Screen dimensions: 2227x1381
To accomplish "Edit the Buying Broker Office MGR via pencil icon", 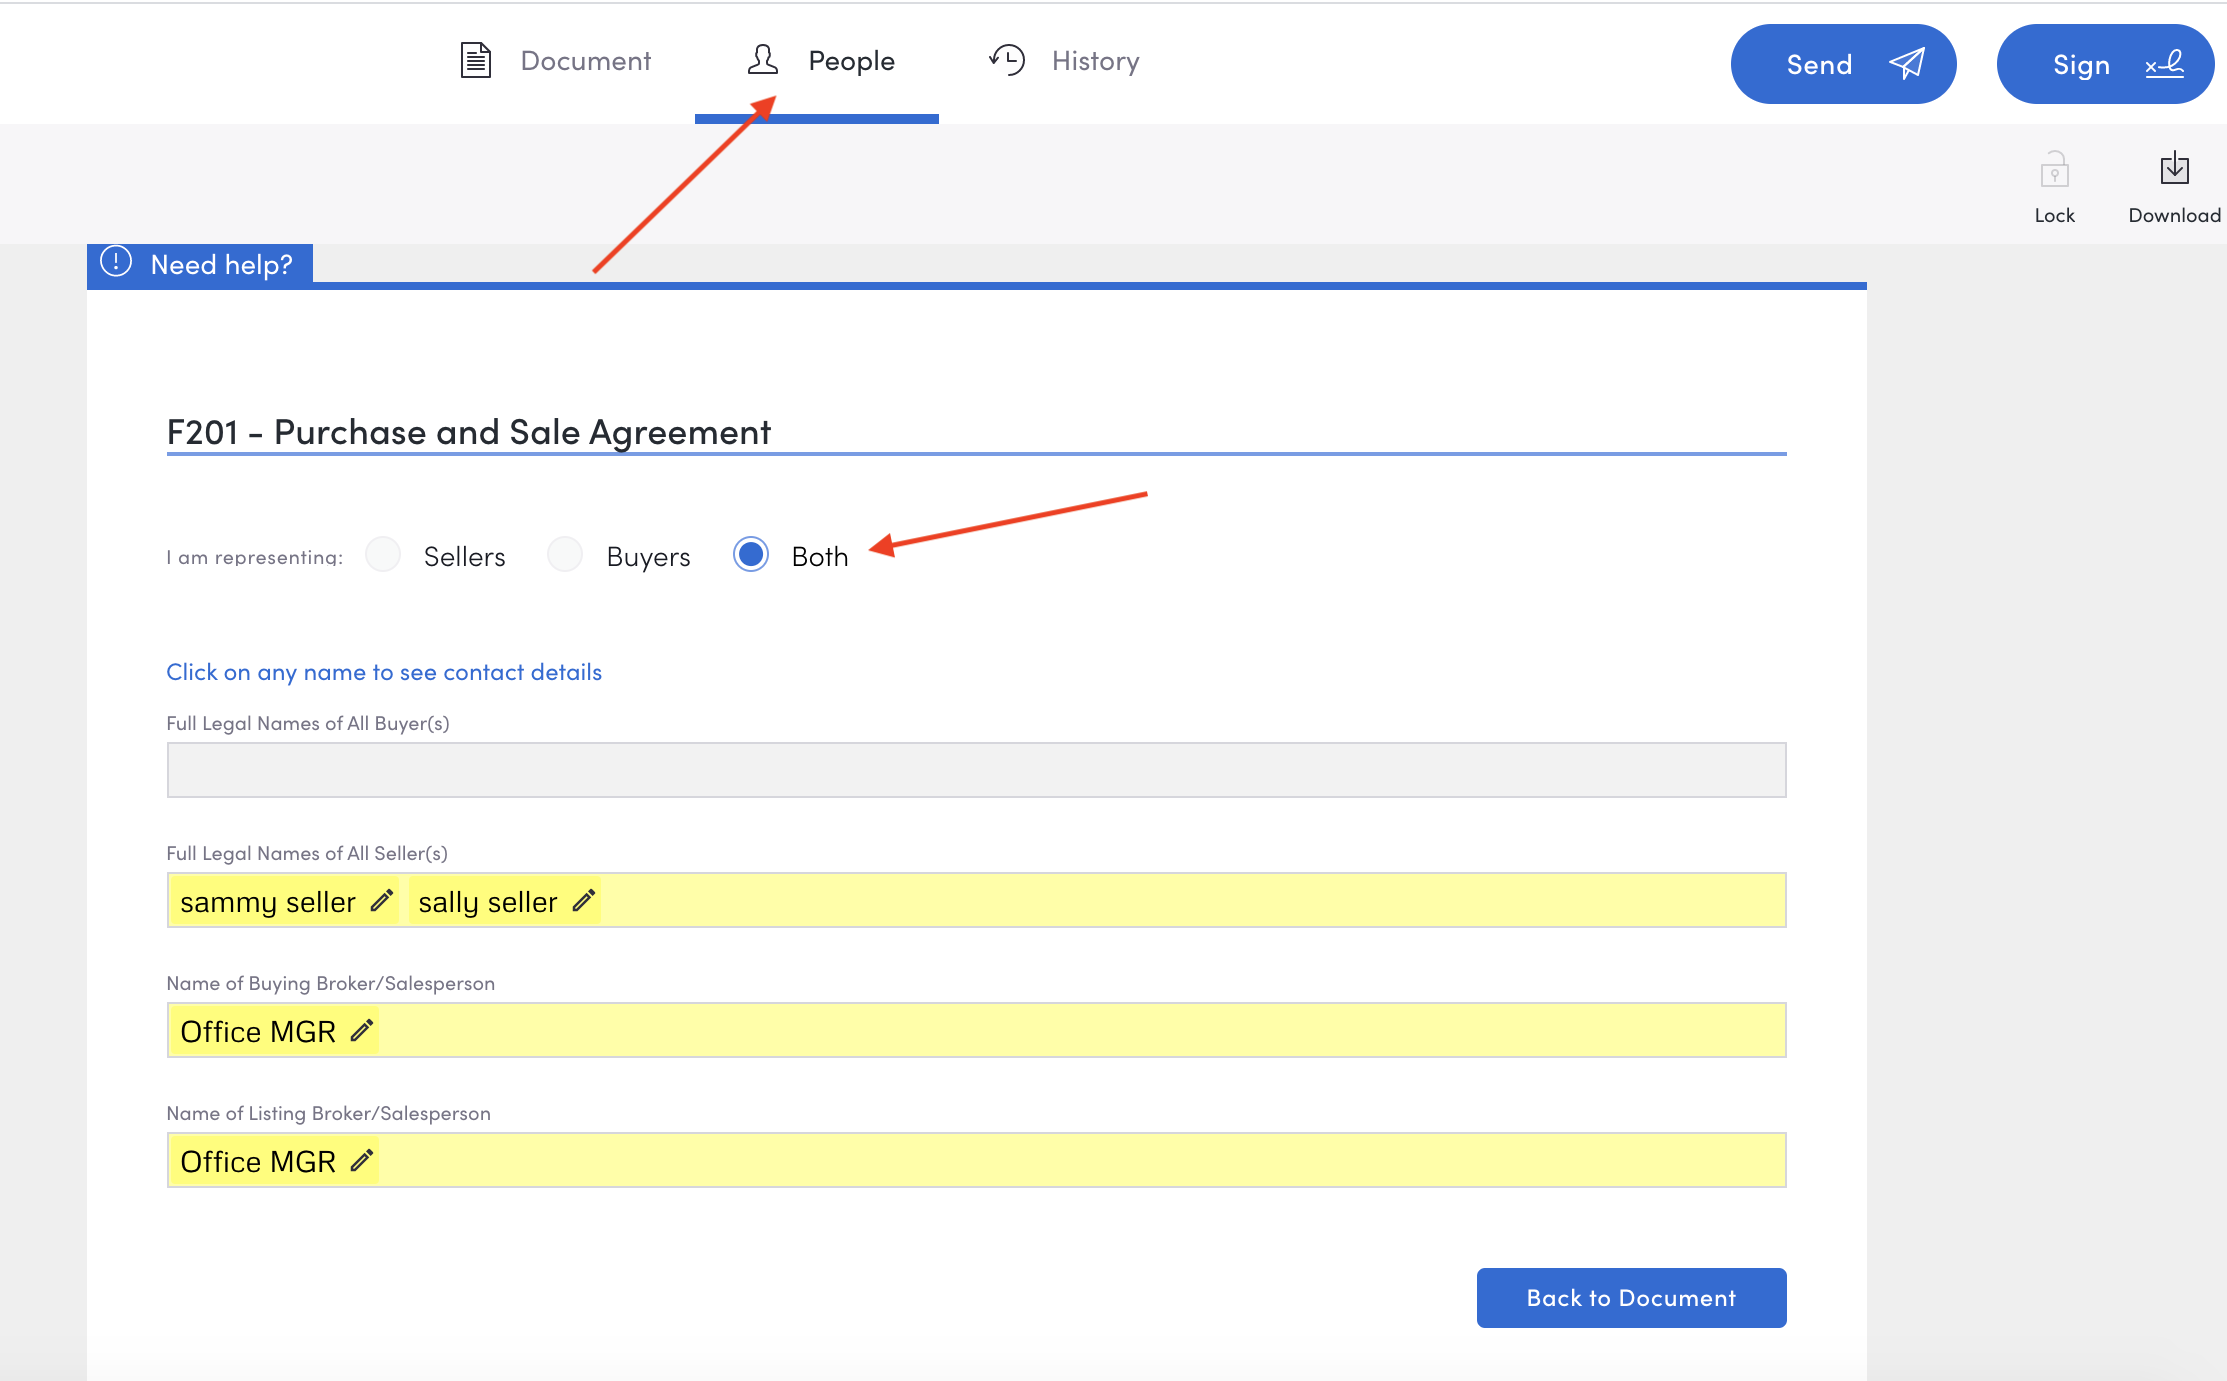I will [360, 1031].
